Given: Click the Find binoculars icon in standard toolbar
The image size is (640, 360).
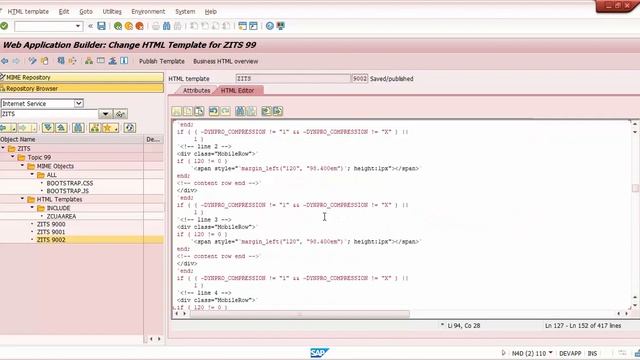Looking at the screenshot, I should tap(167, 26).
